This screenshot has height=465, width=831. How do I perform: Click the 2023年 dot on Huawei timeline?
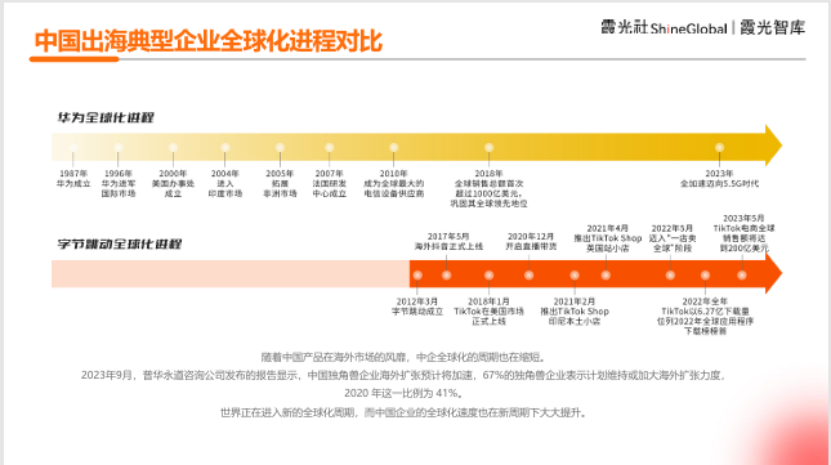click(719, 148)
